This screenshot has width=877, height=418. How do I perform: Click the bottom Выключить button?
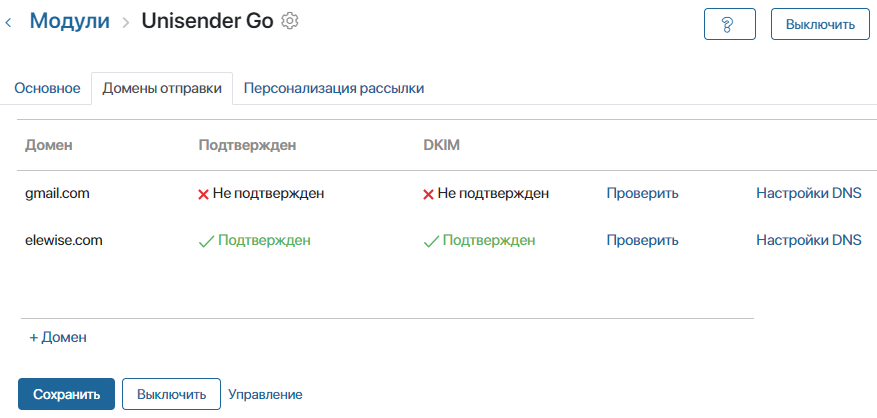coord(172,394)
